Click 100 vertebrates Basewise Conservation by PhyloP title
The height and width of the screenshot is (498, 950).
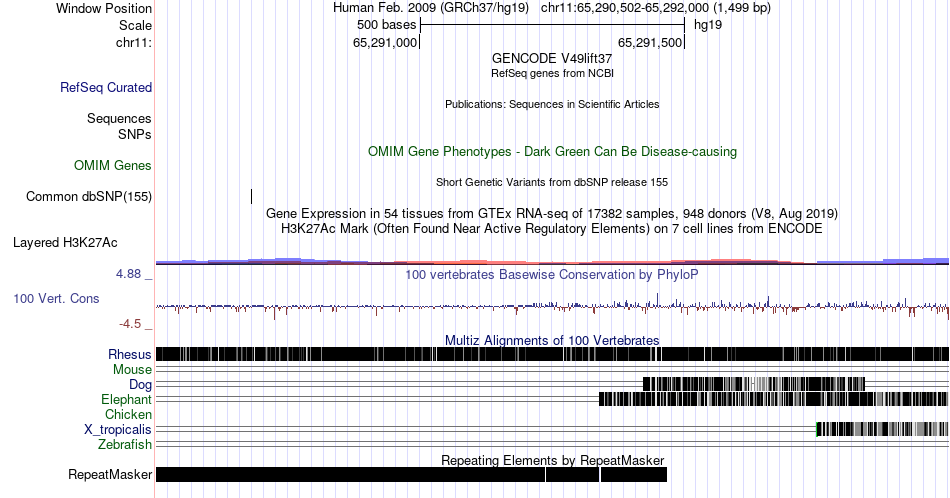coord(552,274)
